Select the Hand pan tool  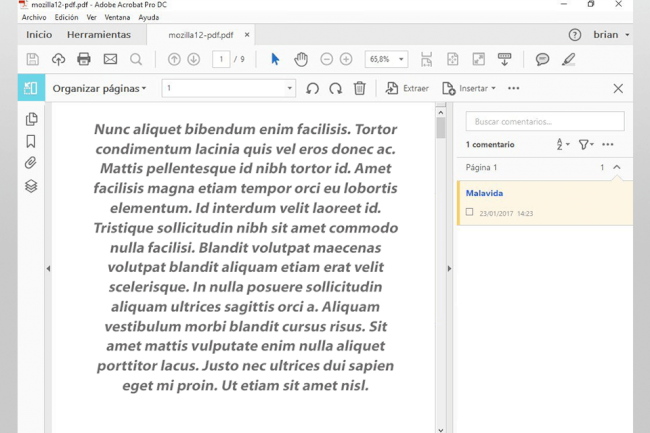pos(301,60)
